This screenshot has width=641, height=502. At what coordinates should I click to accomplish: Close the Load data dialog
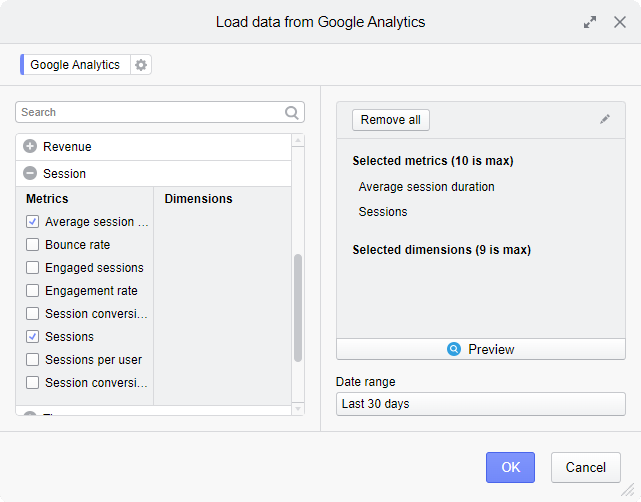(x=620, y=22)
